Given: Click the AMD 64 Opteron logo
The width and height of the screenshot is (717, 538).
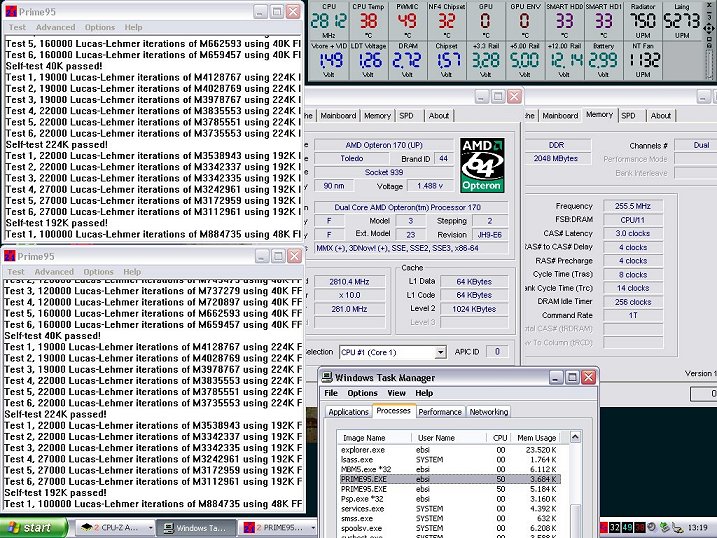Looking at the screenshot, I should click(482, 165).
